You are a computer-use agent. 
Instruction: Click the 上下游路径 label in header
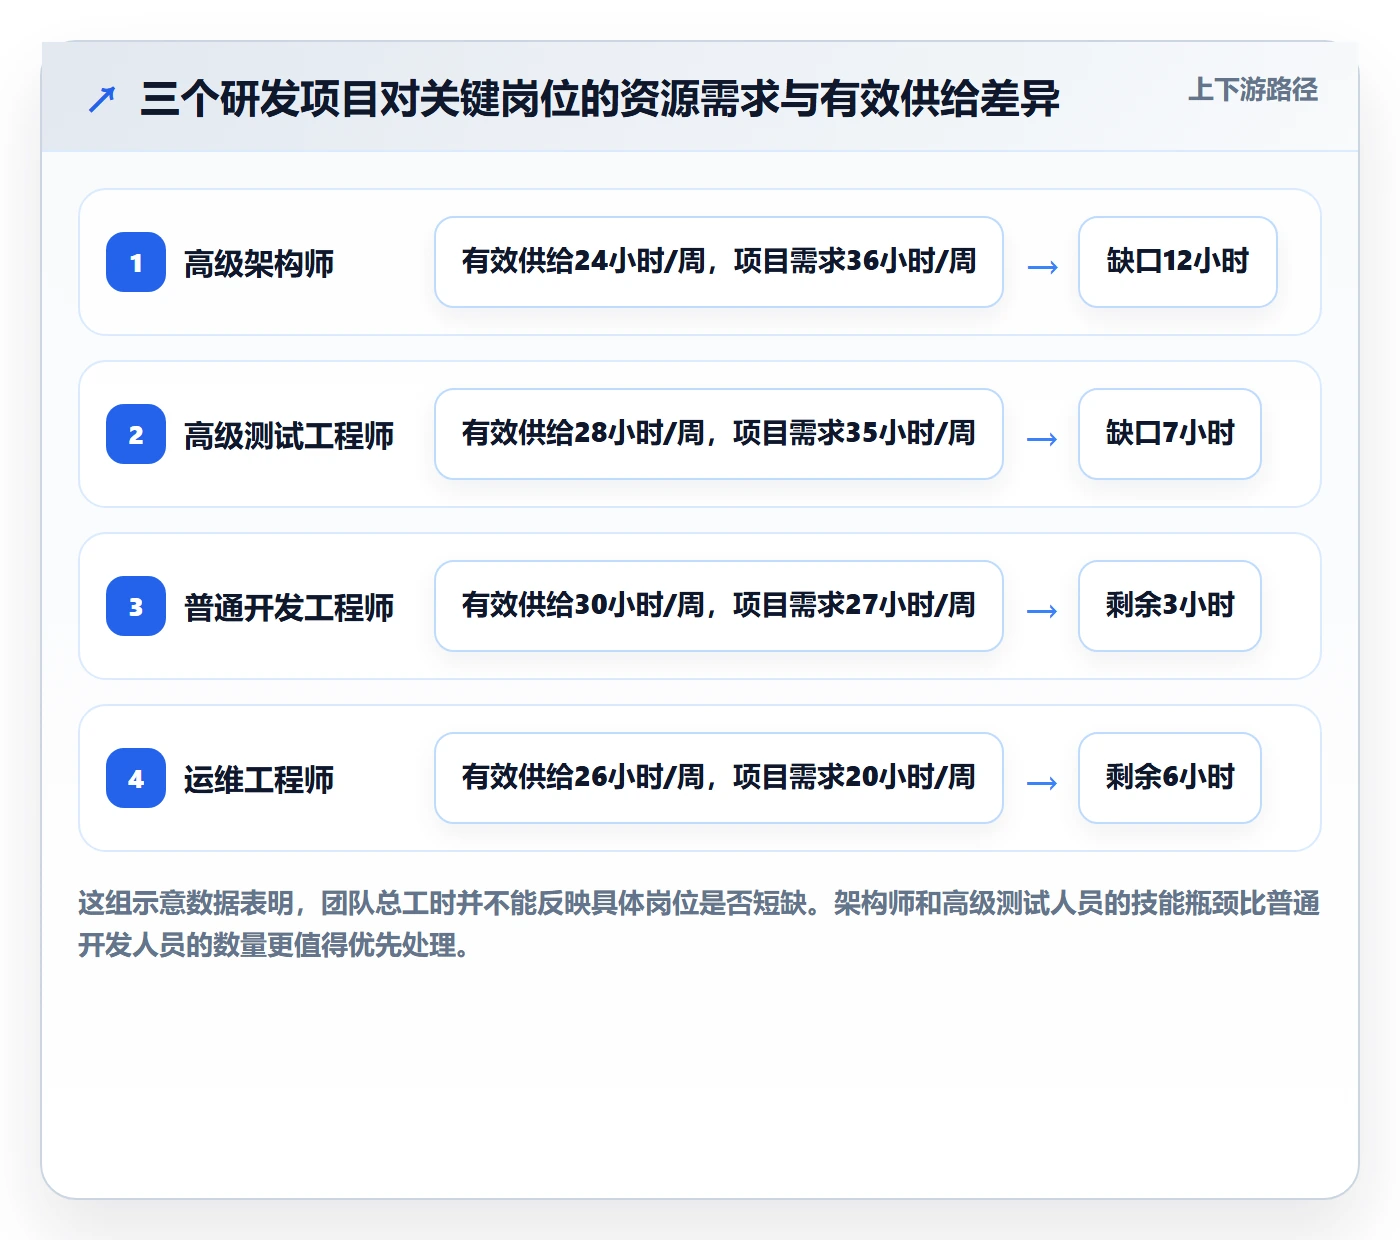click(1253, 89)
